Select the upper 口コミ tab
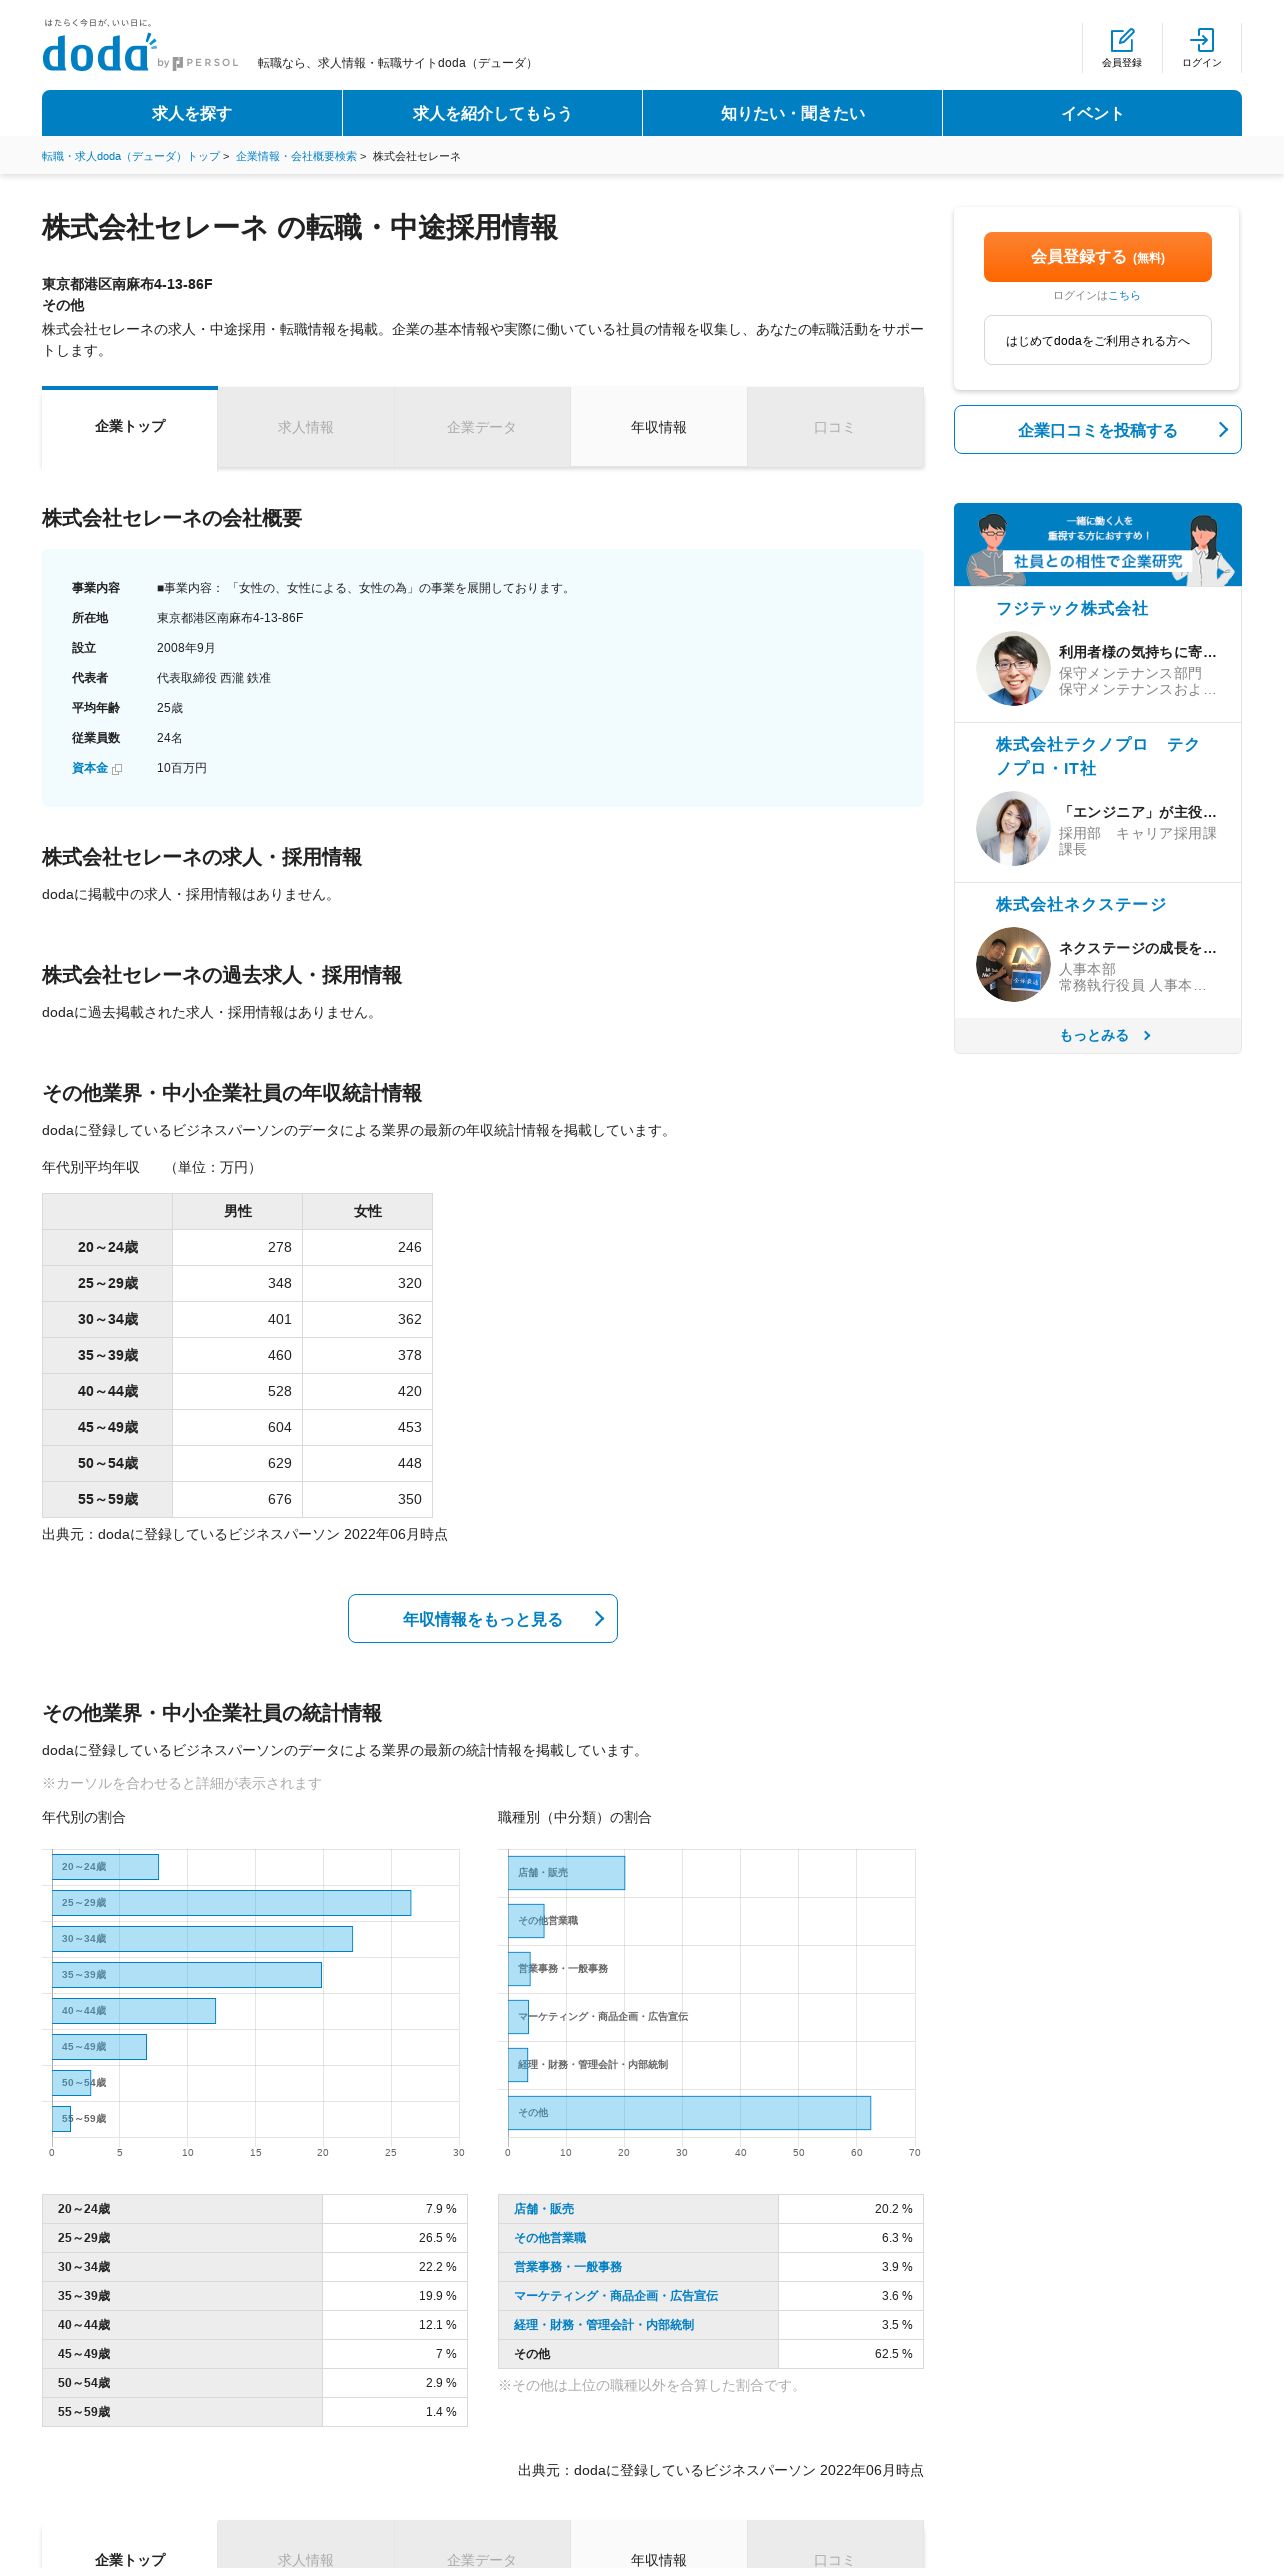Image resolution: width=1284 pixels, height=2568 pixels. (x=835, y=427)
